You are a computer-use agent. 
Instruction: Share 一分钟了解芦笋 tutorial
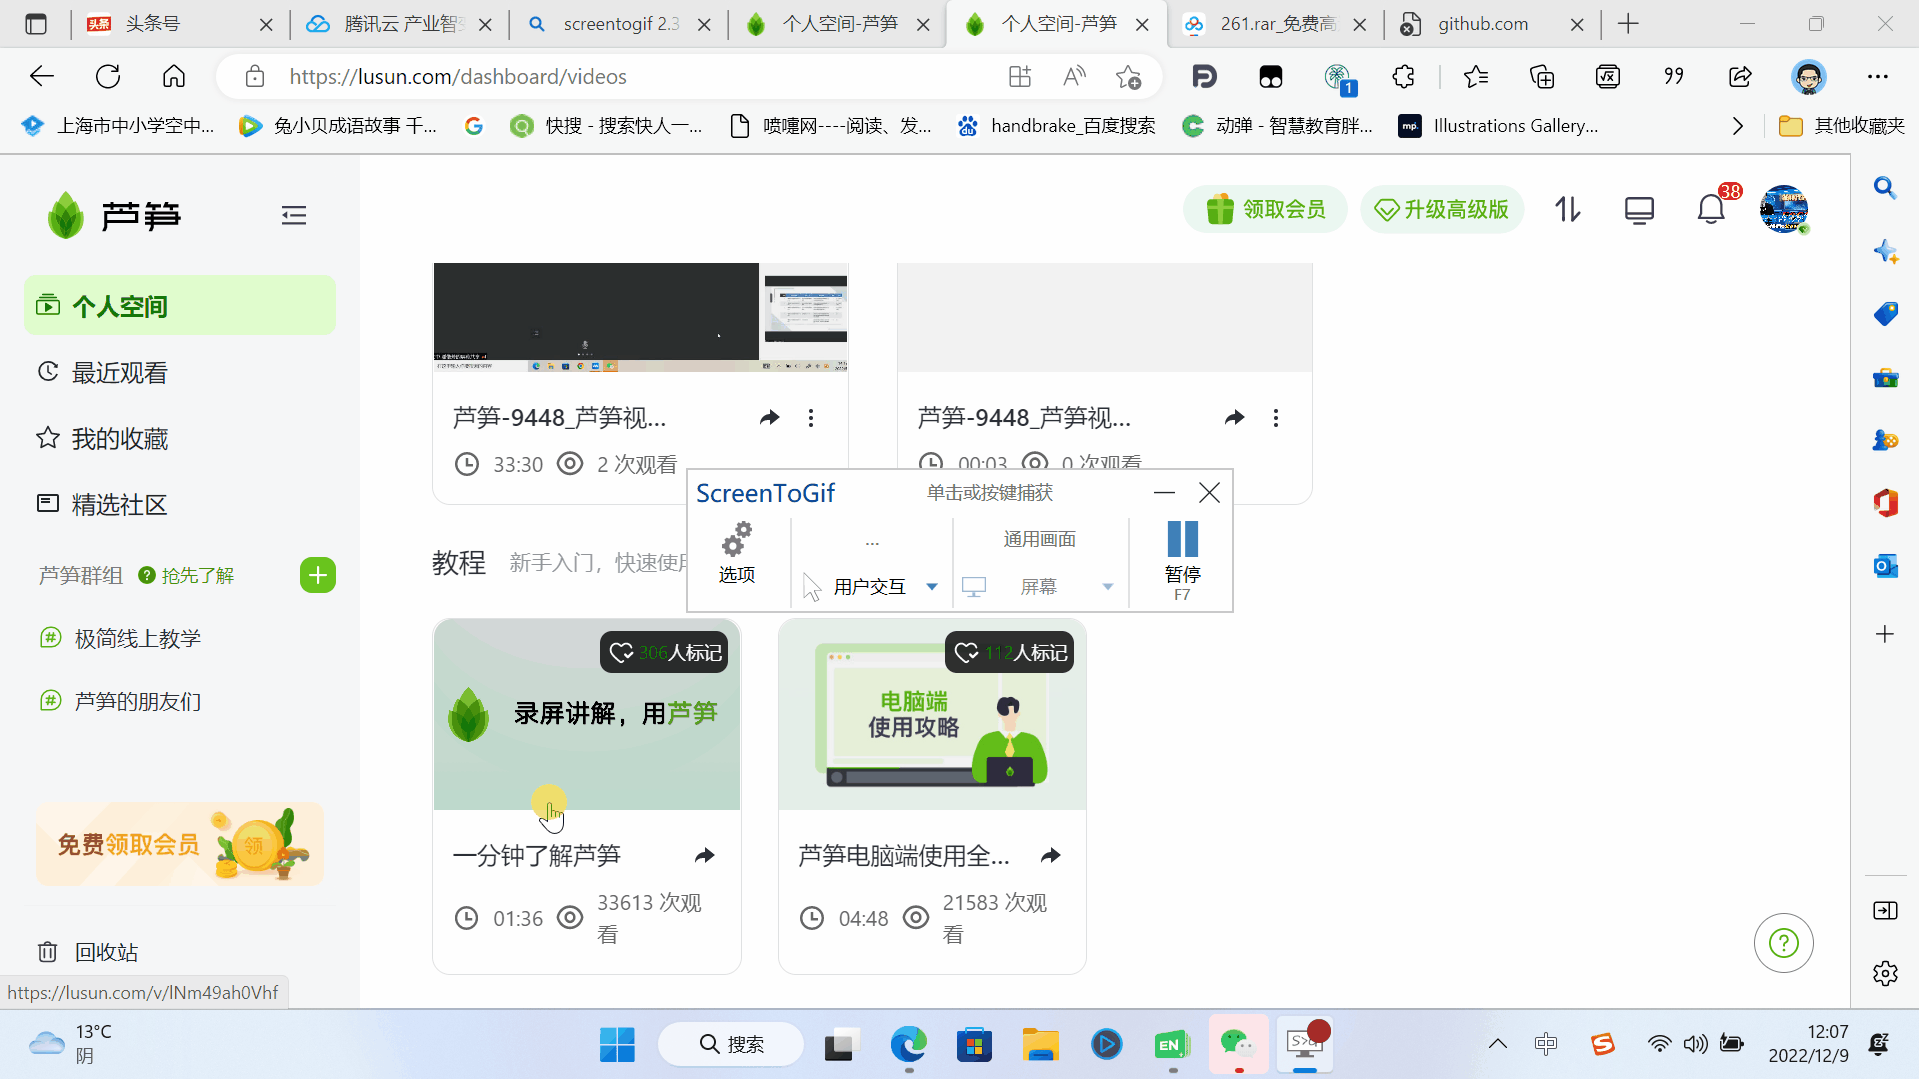pos(705,855)
